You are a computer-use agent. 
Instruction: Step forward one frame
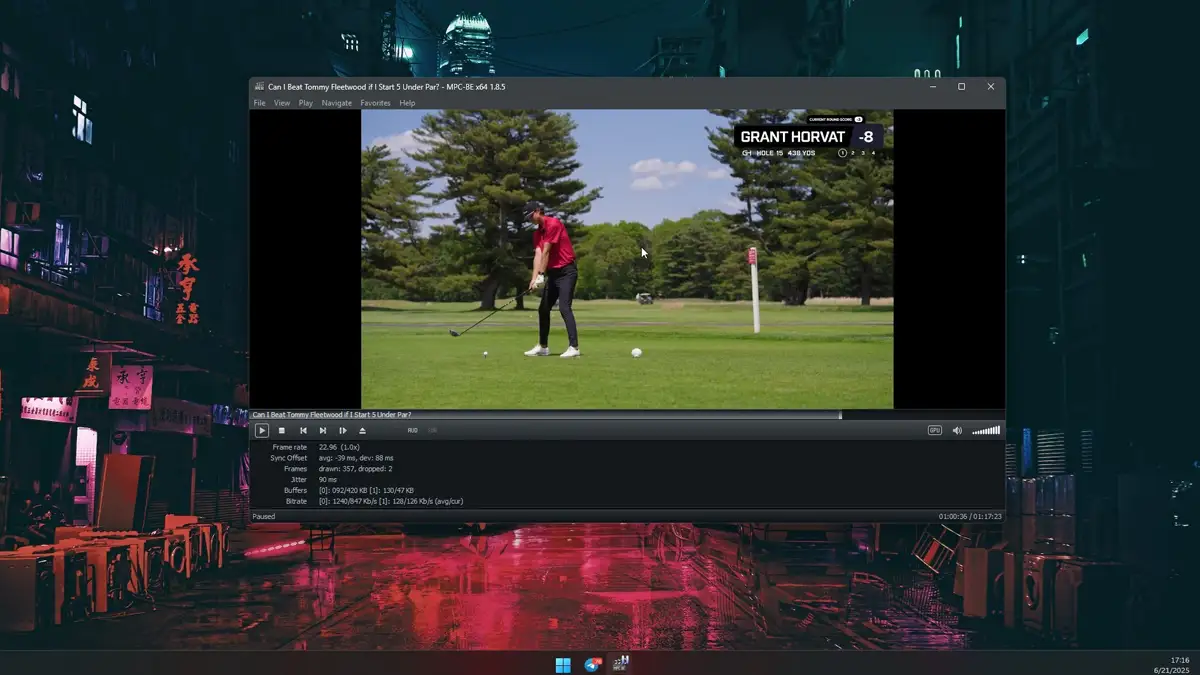pyautogui.click(x=343, y=430)
